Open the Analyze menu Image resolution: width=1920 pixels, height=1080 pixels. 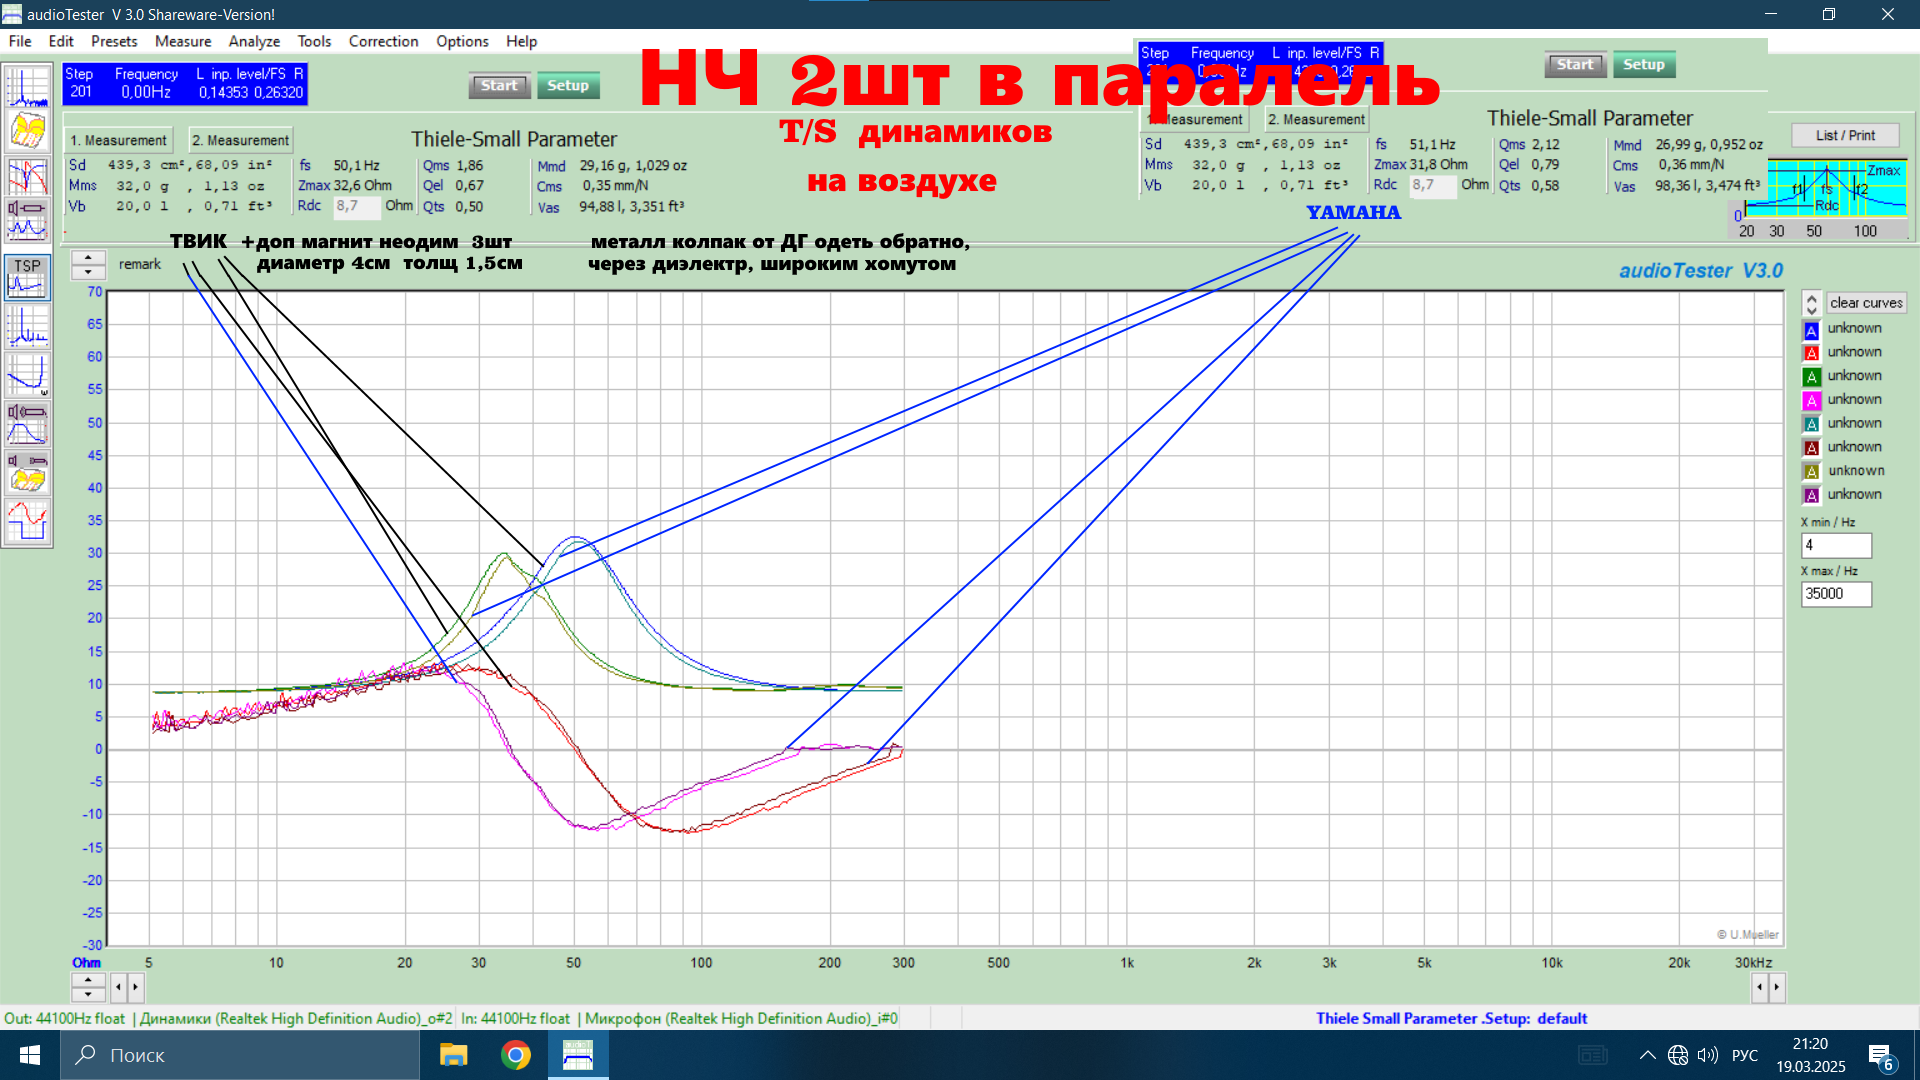pyautogui.click(x=254, y=41)
